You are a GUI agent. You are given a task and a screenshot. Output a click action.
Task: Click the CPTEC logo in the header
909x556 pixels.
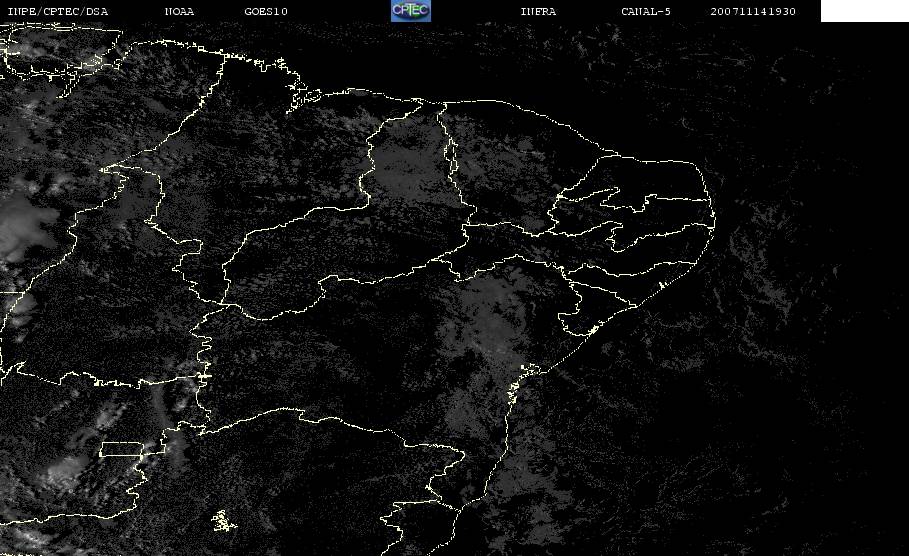(410, 11)
